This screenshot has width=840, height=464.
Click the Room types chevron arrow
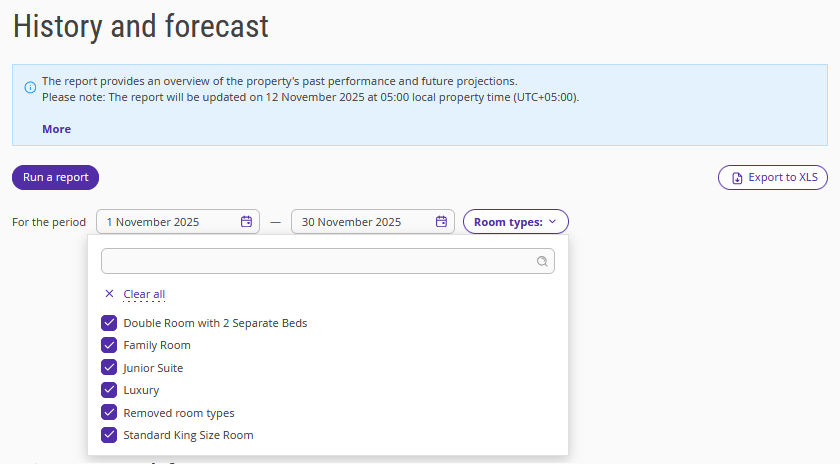coord(552,221)
